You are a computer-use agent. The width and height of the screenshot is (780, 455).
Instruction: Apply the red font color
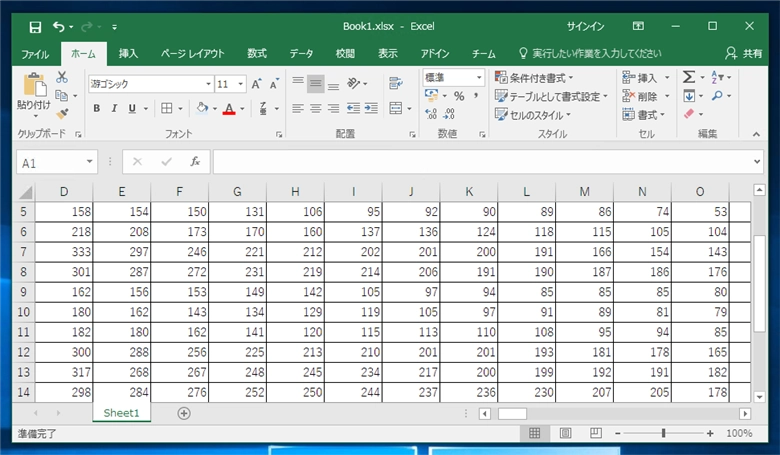click(x=229, y=108)
